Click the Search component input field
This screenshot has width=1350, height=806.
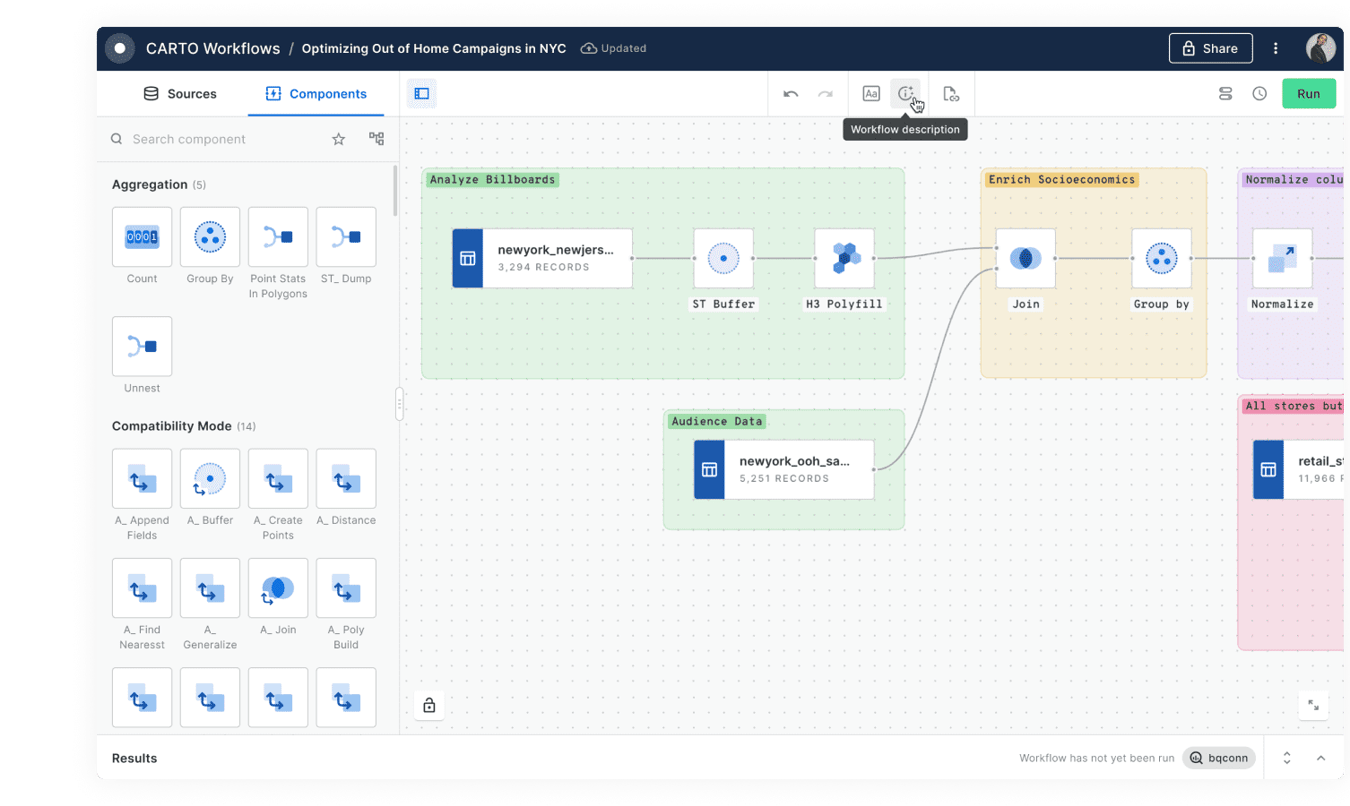(225, 139)
